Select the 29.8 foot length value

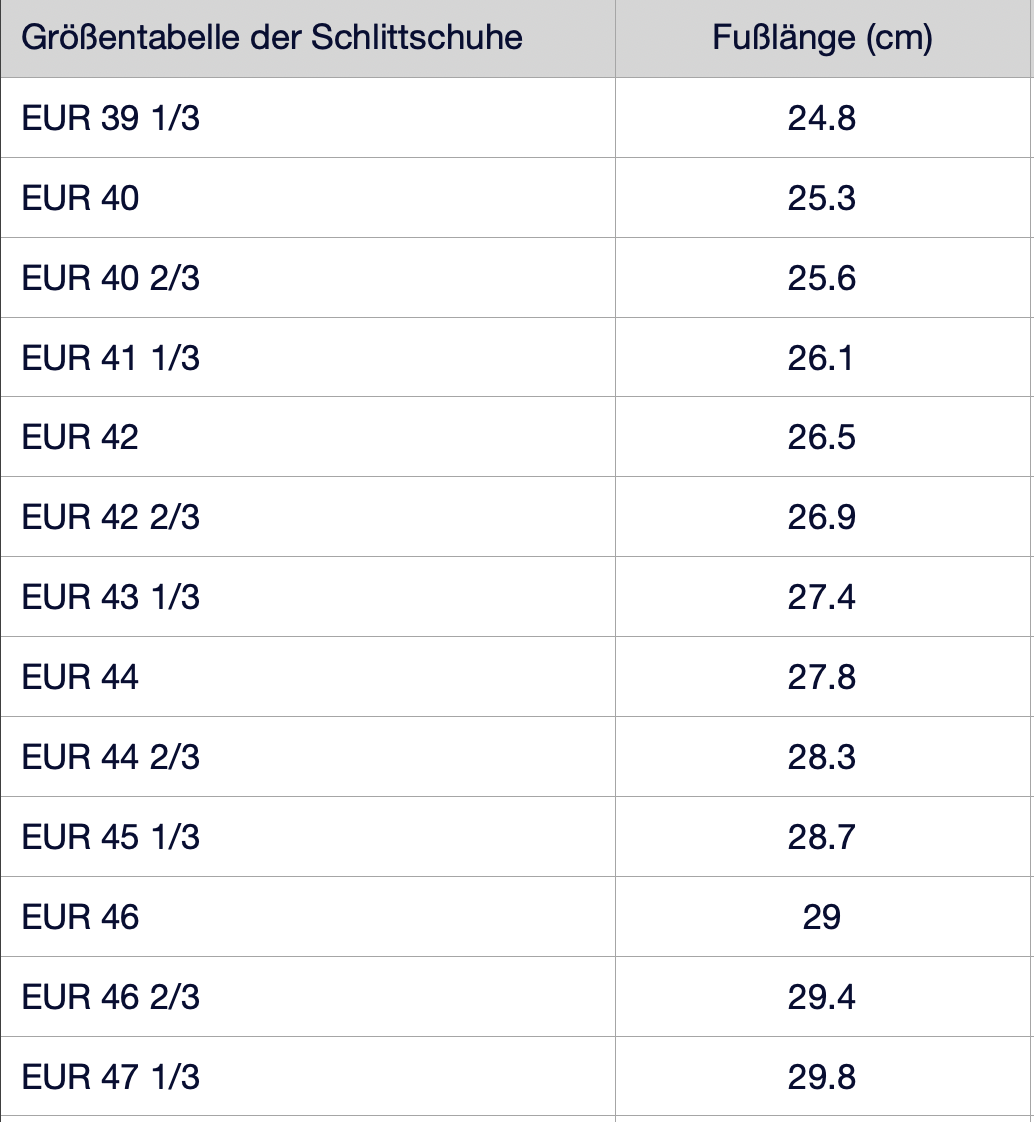[x=822, y=1077]
